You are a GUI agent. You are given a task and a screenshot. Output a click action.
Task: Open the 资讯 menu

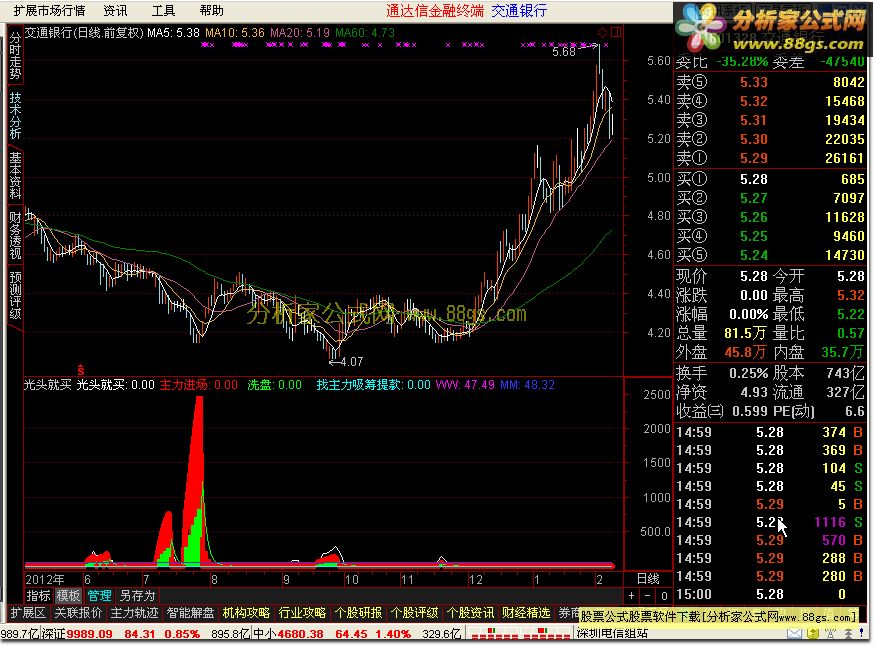(x=115, y=10)
